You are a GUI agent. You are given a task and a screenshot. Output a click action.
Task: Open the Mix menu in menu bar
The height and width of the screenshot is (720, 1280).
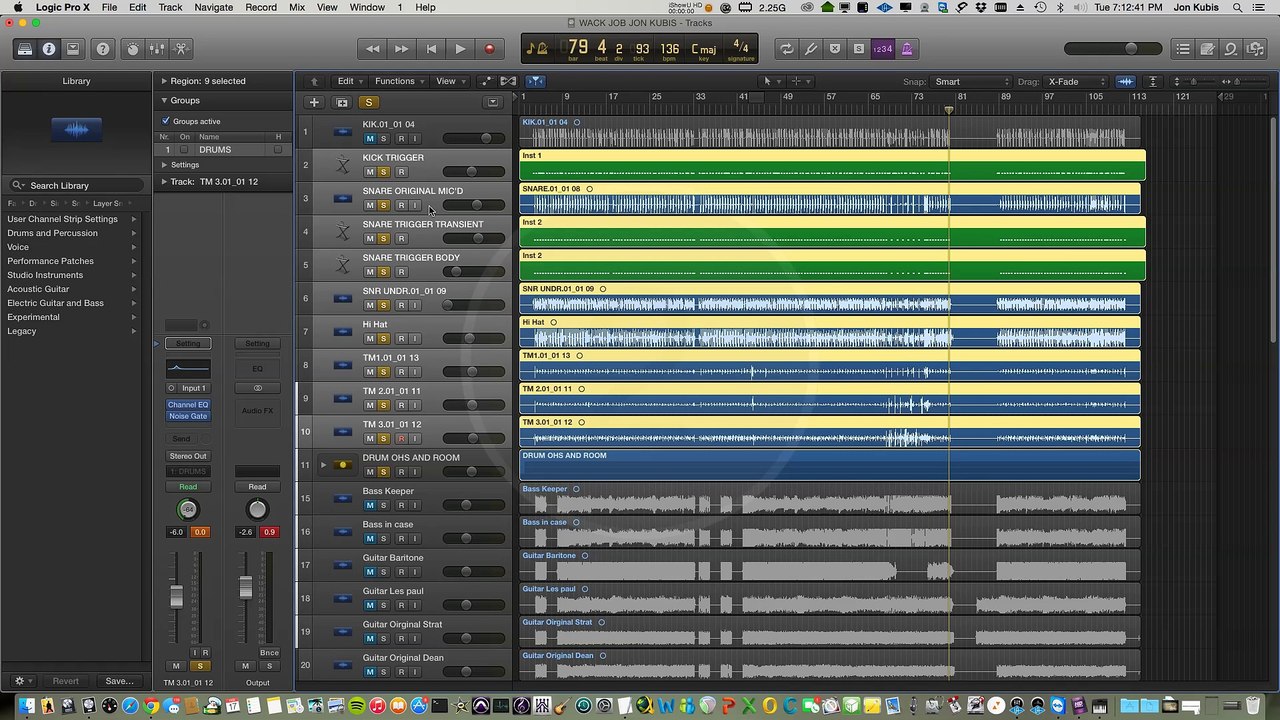click(297, 7)
